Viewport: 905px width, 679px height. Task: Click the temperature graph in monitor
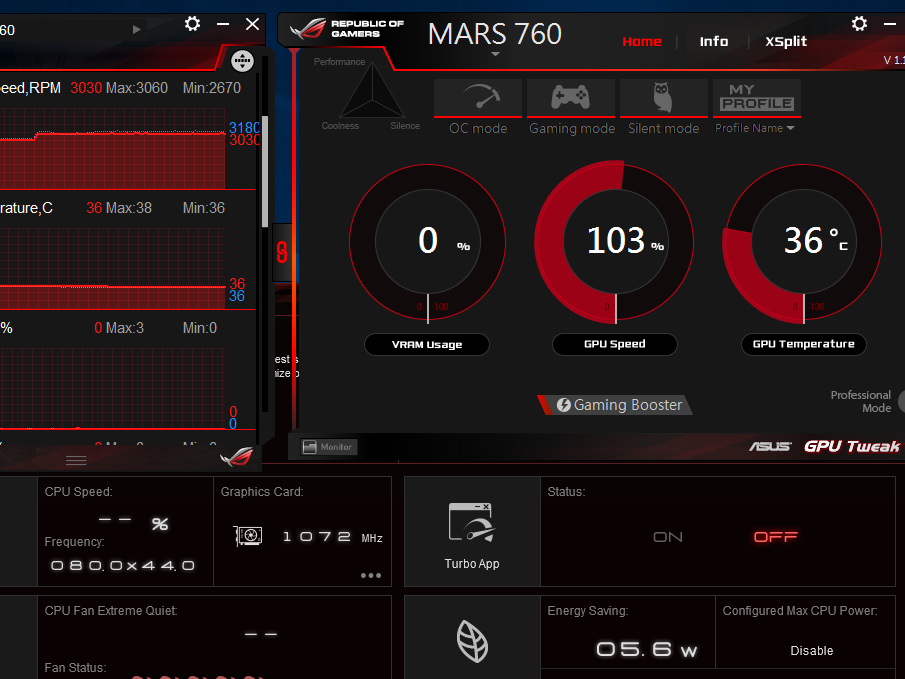coord(113,268)
